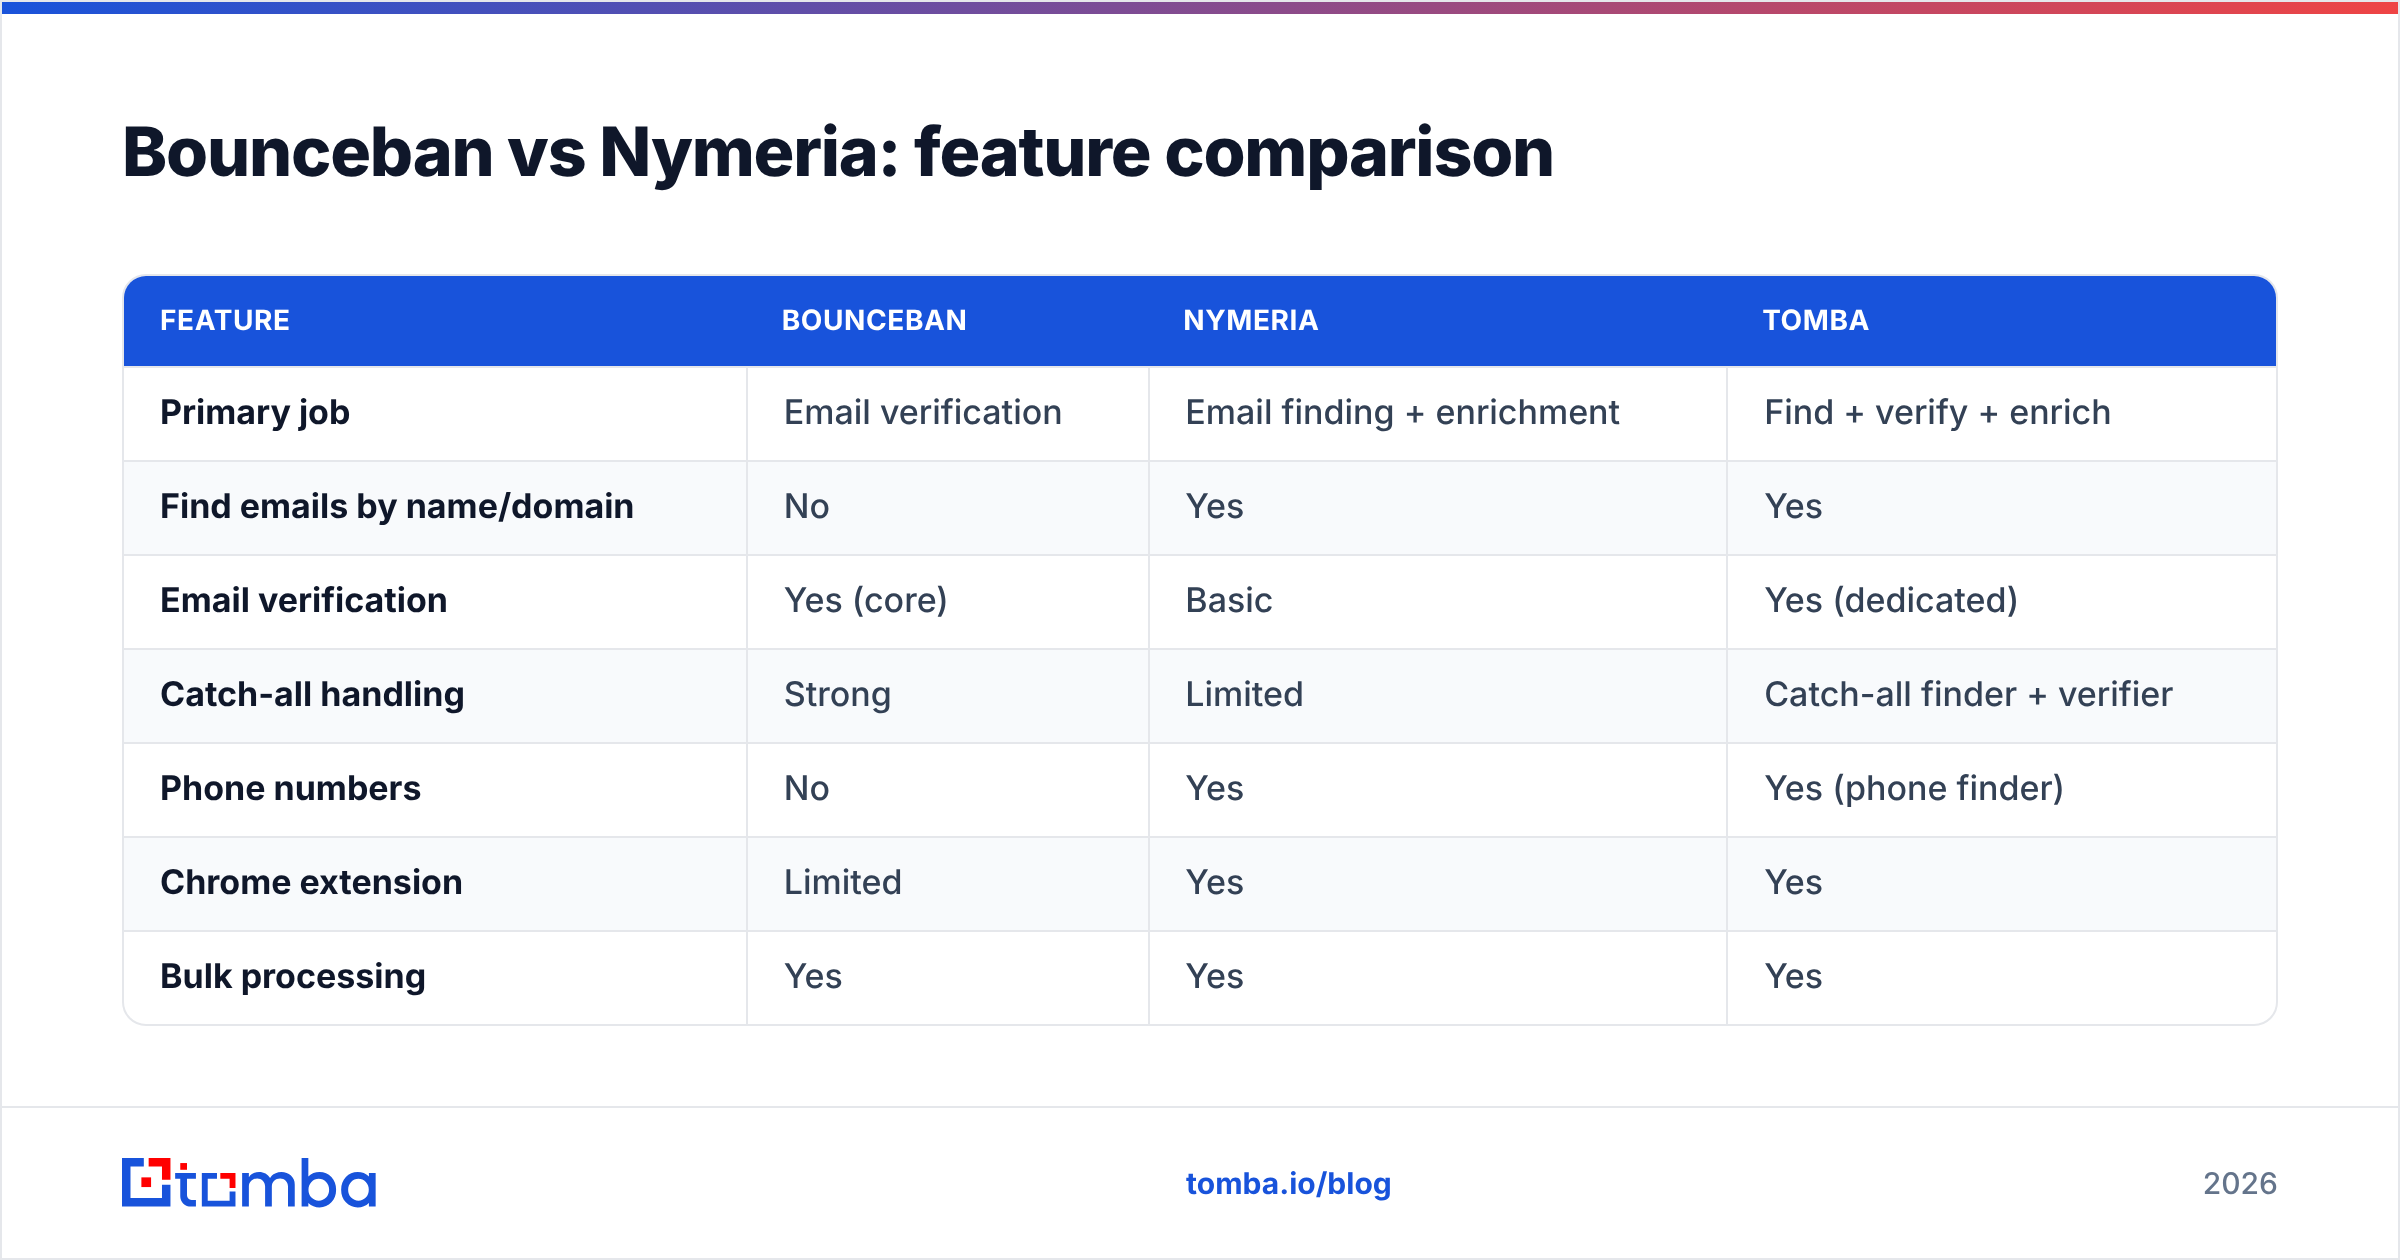
Task: Click the title 'Bounceban vs Nymeria: feature comparison'
Action: click(x=838, y=153)
